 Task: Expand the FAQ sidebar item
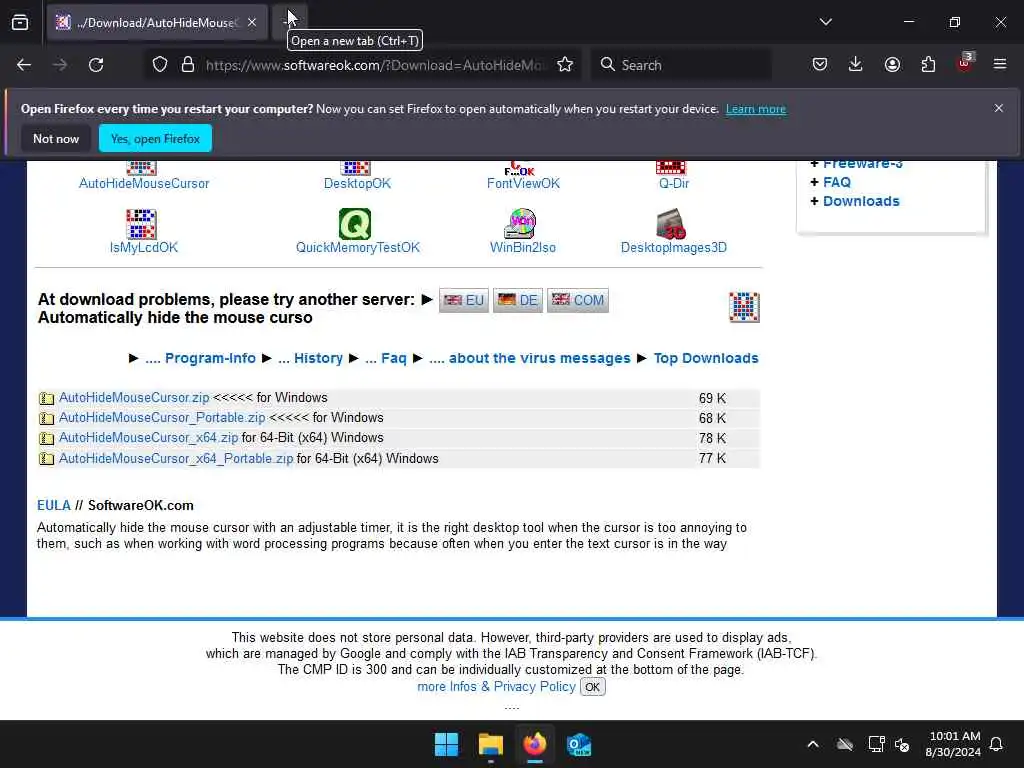tap(837, 182)
